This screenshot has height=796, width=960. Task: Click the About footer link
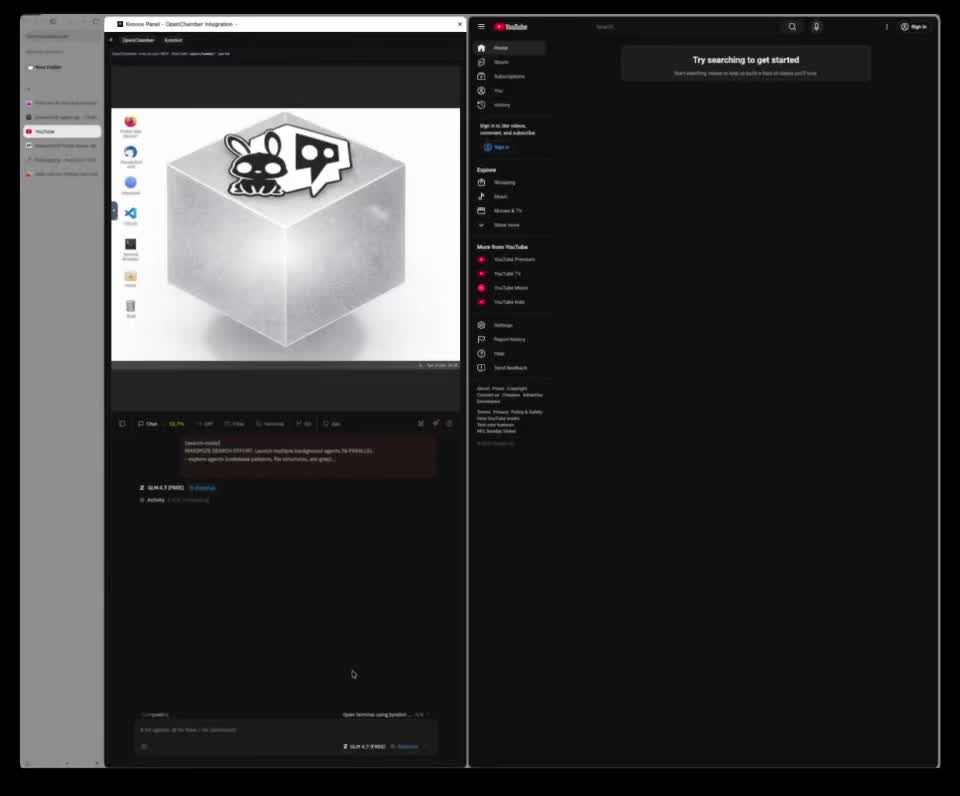pyautogui.click(x=483, y=388)
